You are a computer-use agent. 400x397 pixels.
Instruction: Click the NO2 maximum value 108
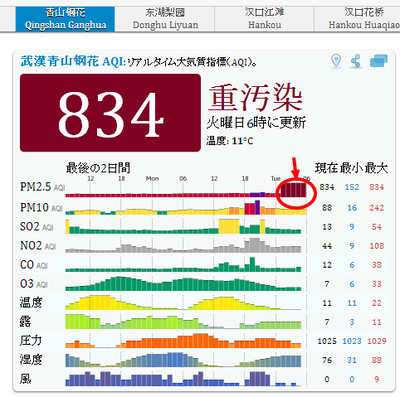376,246
